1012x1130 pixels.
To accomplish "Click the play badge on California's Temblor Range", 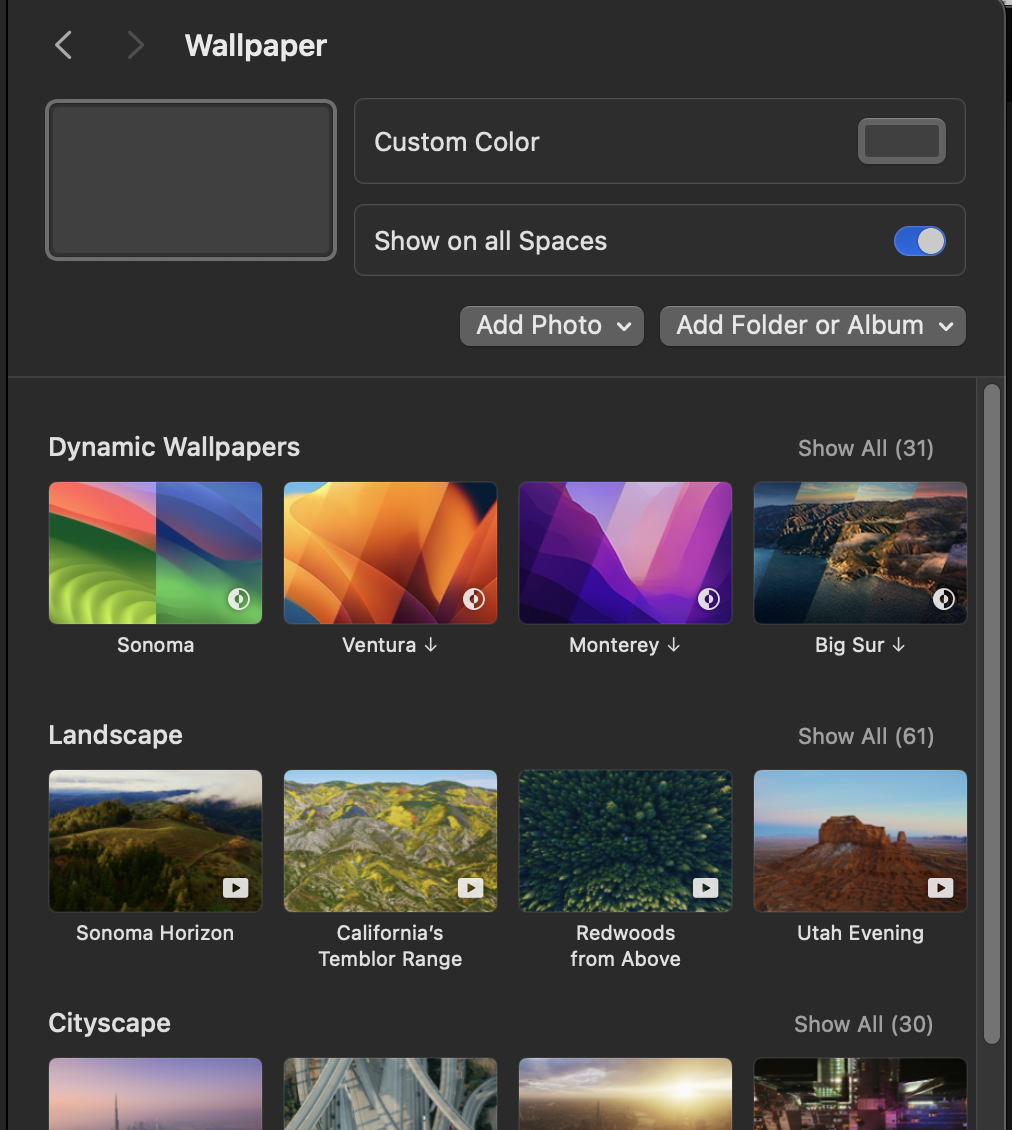I will click(x=471, y=888).
